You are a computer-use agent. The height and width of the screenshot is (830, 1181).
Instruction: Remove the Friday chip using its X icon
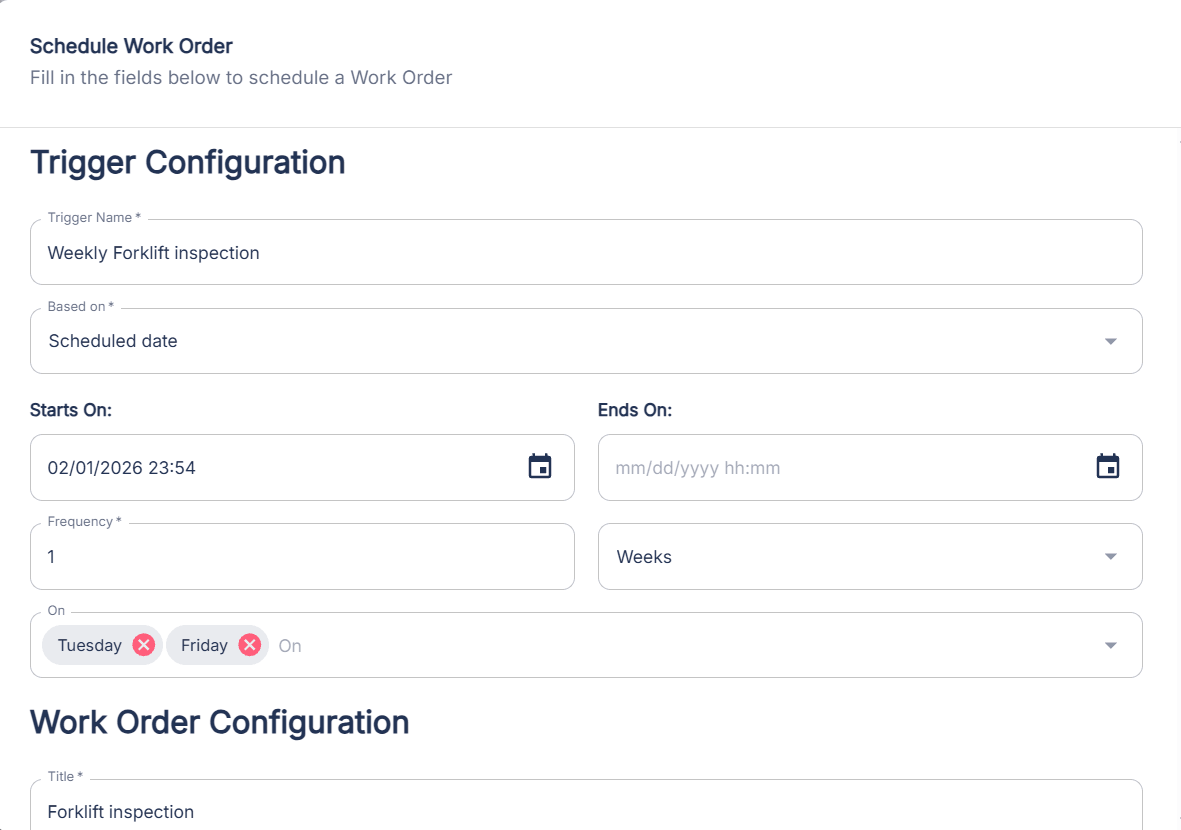[x=250, y=645]
